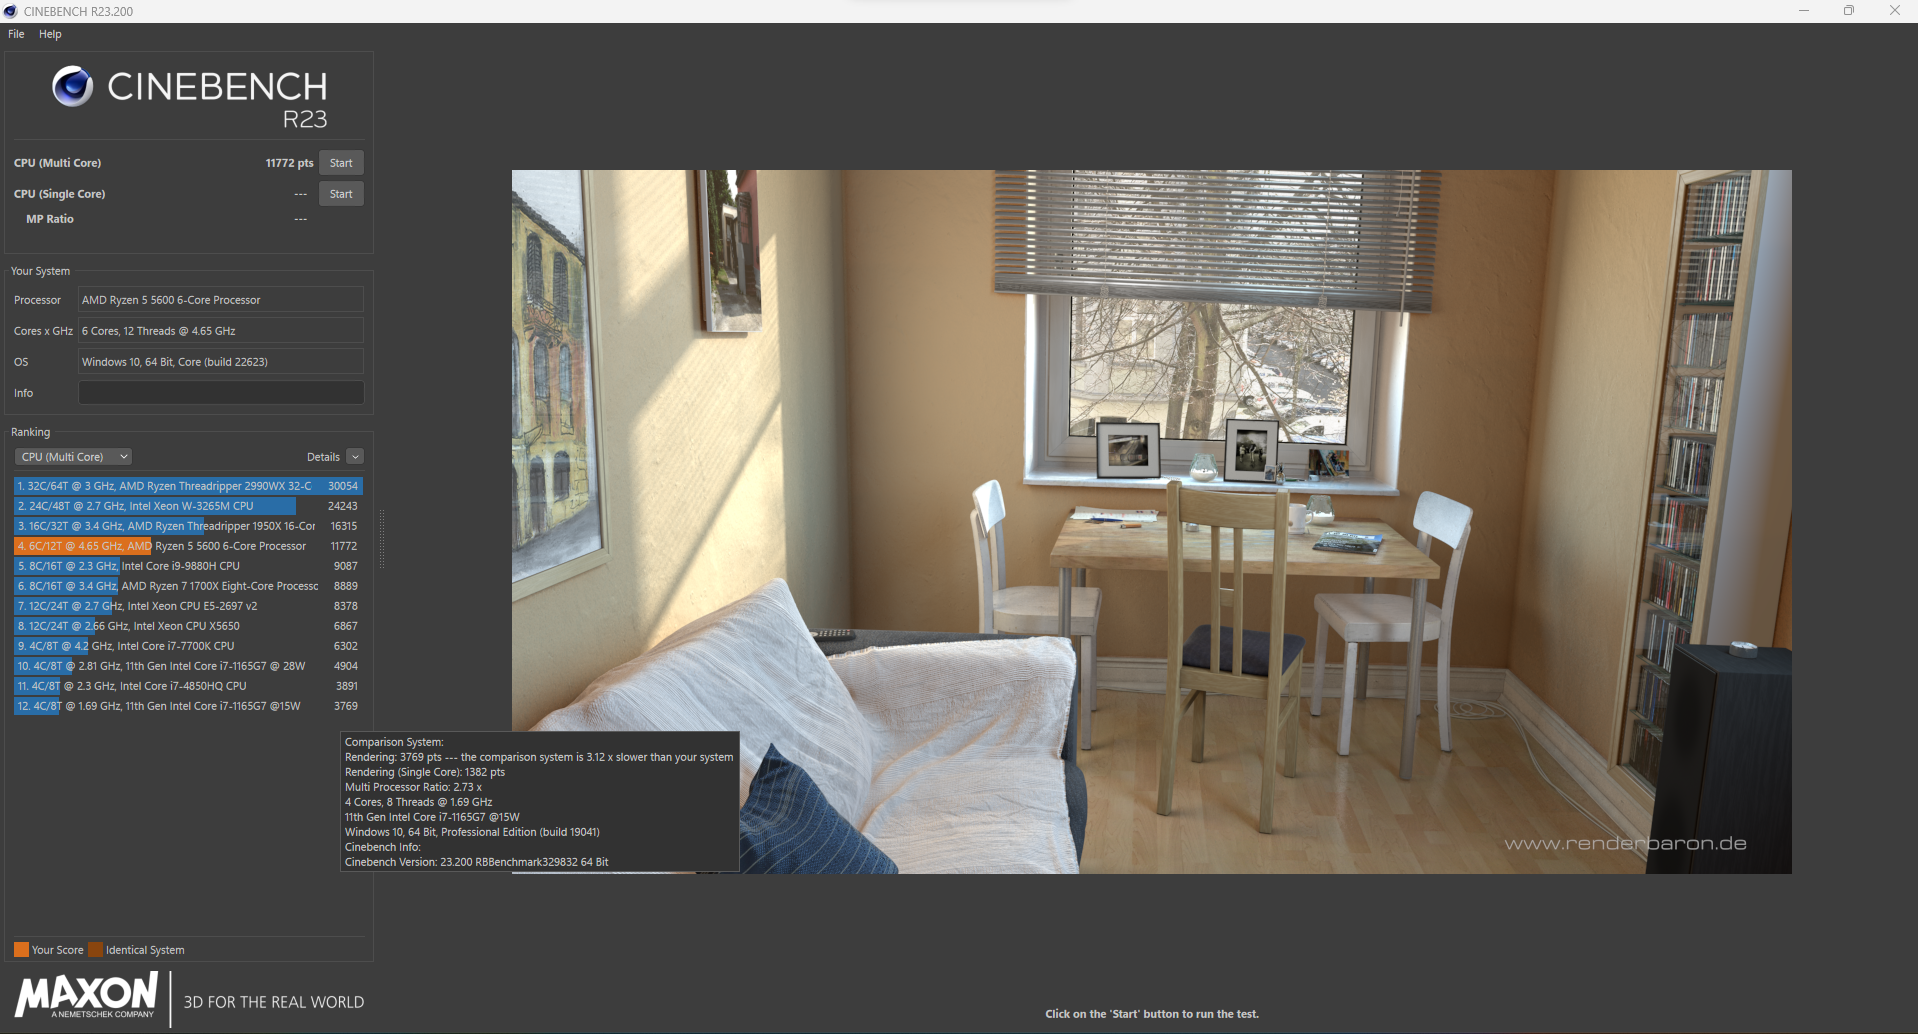
Task: Click the 11772 pts multi core score
Action: point(289,163)
